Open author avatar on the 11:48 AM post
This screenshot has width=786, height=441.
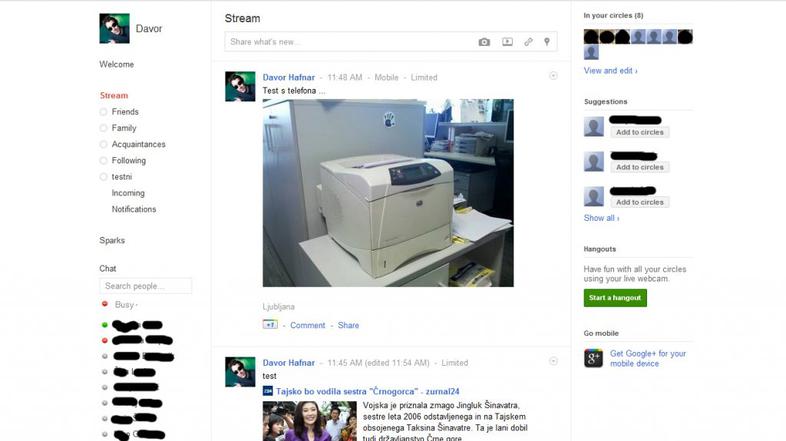click(x=240, y=87)
